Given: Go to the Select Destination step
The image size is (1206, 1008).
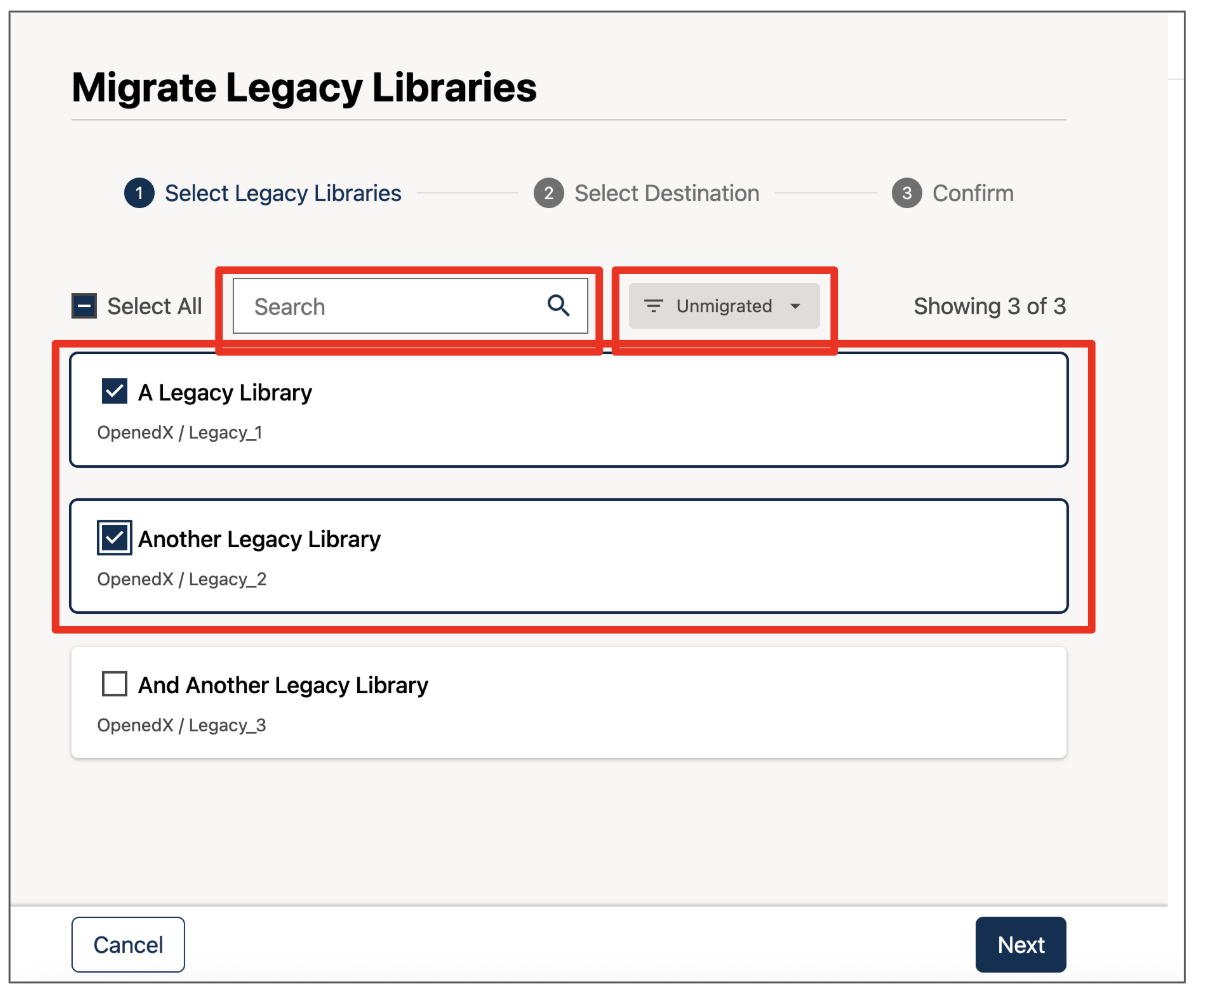Looking at the screenshot, I should [666, 193].
